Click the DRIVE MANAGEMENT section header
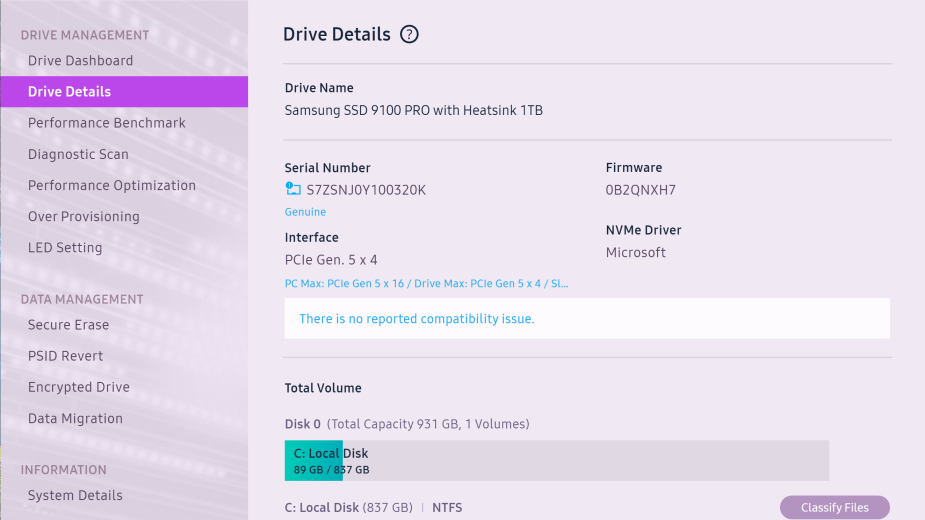Image resolution: width=925 pixels, height=520 pixels. click(x=85, y=35)
